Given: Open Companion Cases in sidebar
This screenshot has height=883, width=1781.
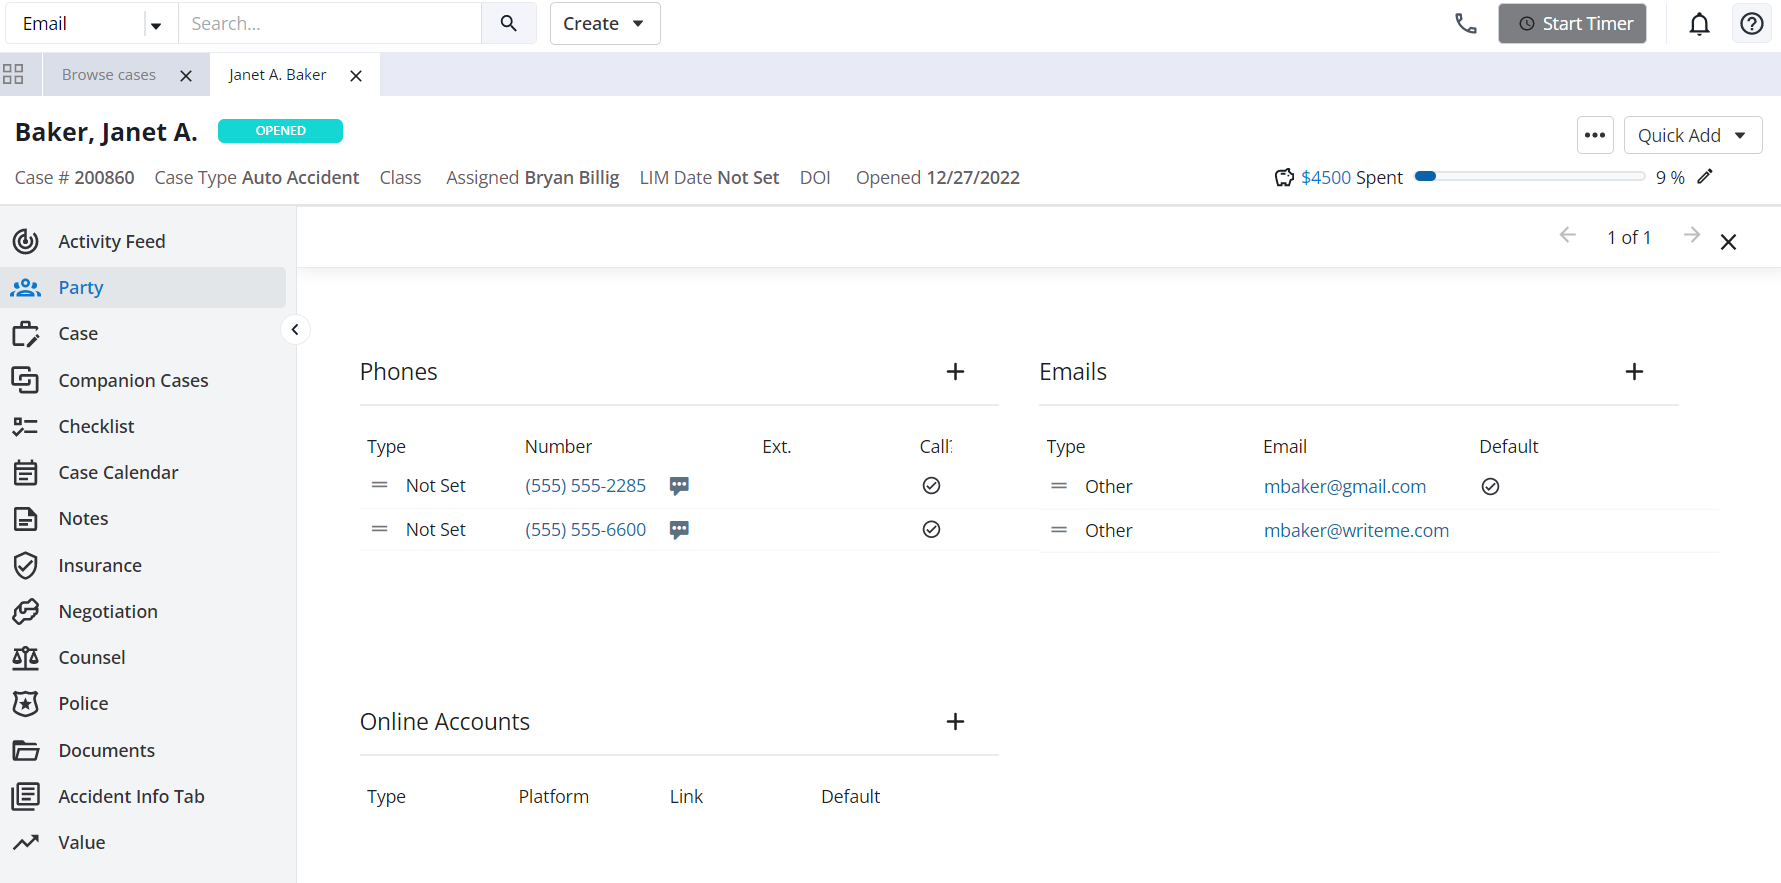Looking at the screenshot, I should [x=144, y=380].
